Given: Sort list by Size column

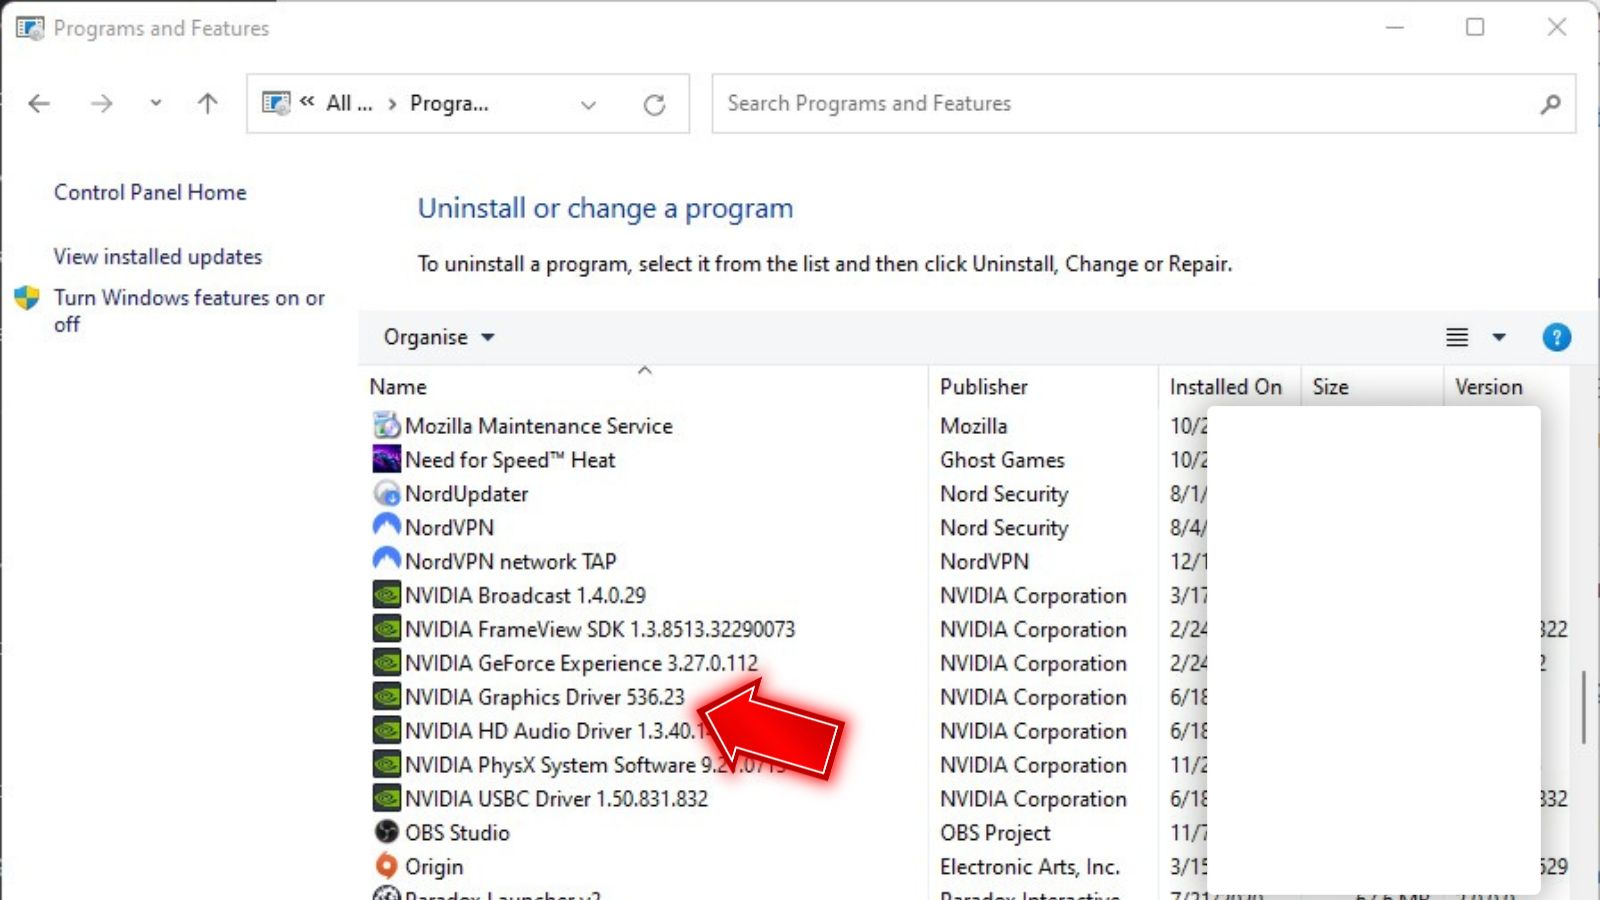Looking at the screenshot, I should 1330,387.
